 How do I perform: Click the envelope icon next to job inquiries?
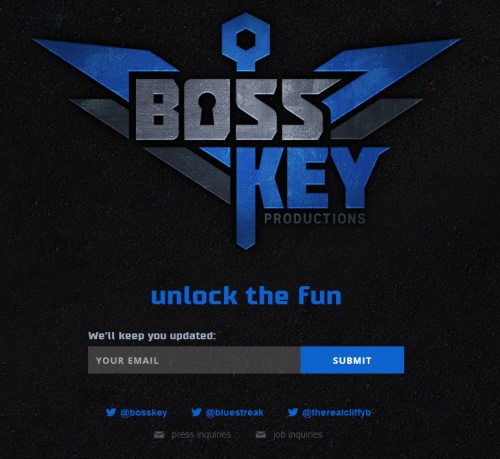261,435
